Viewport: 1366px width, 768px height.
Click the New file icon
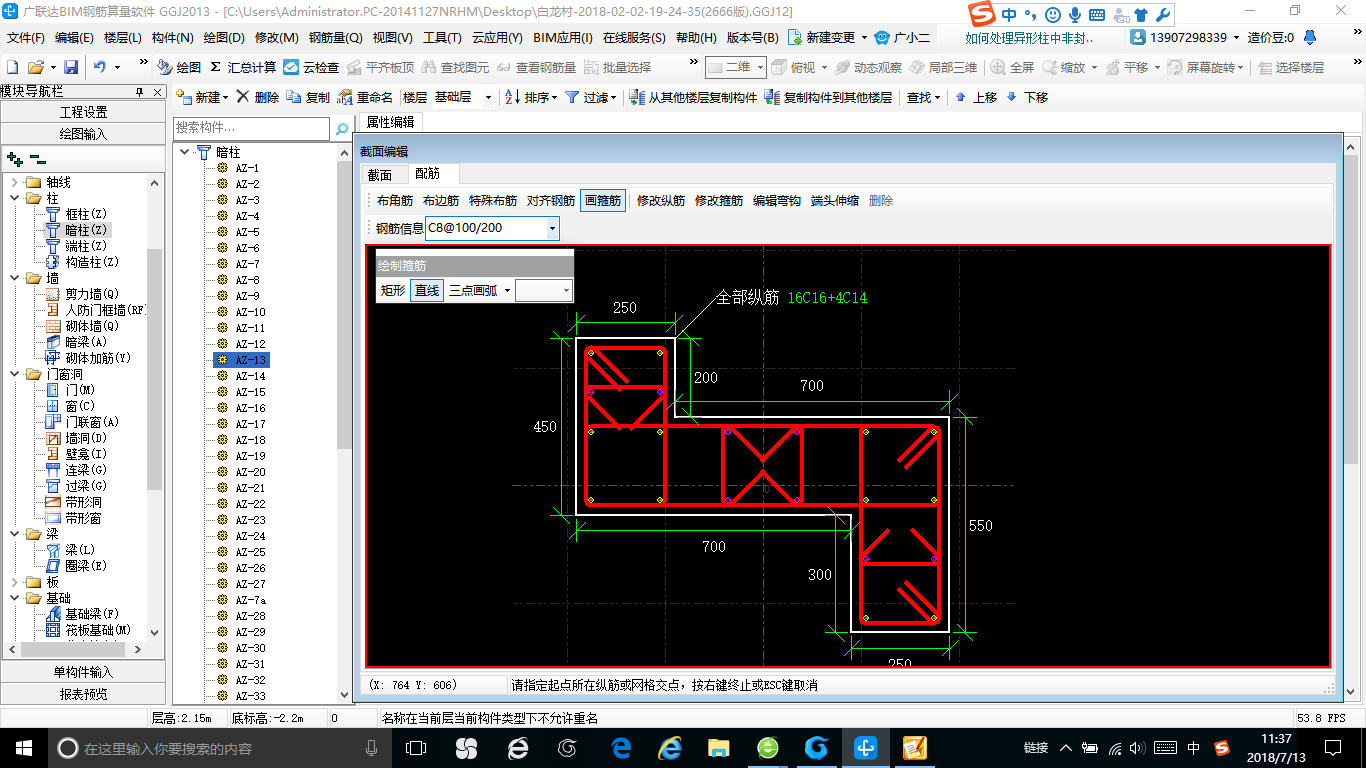(x=13, y=67)
